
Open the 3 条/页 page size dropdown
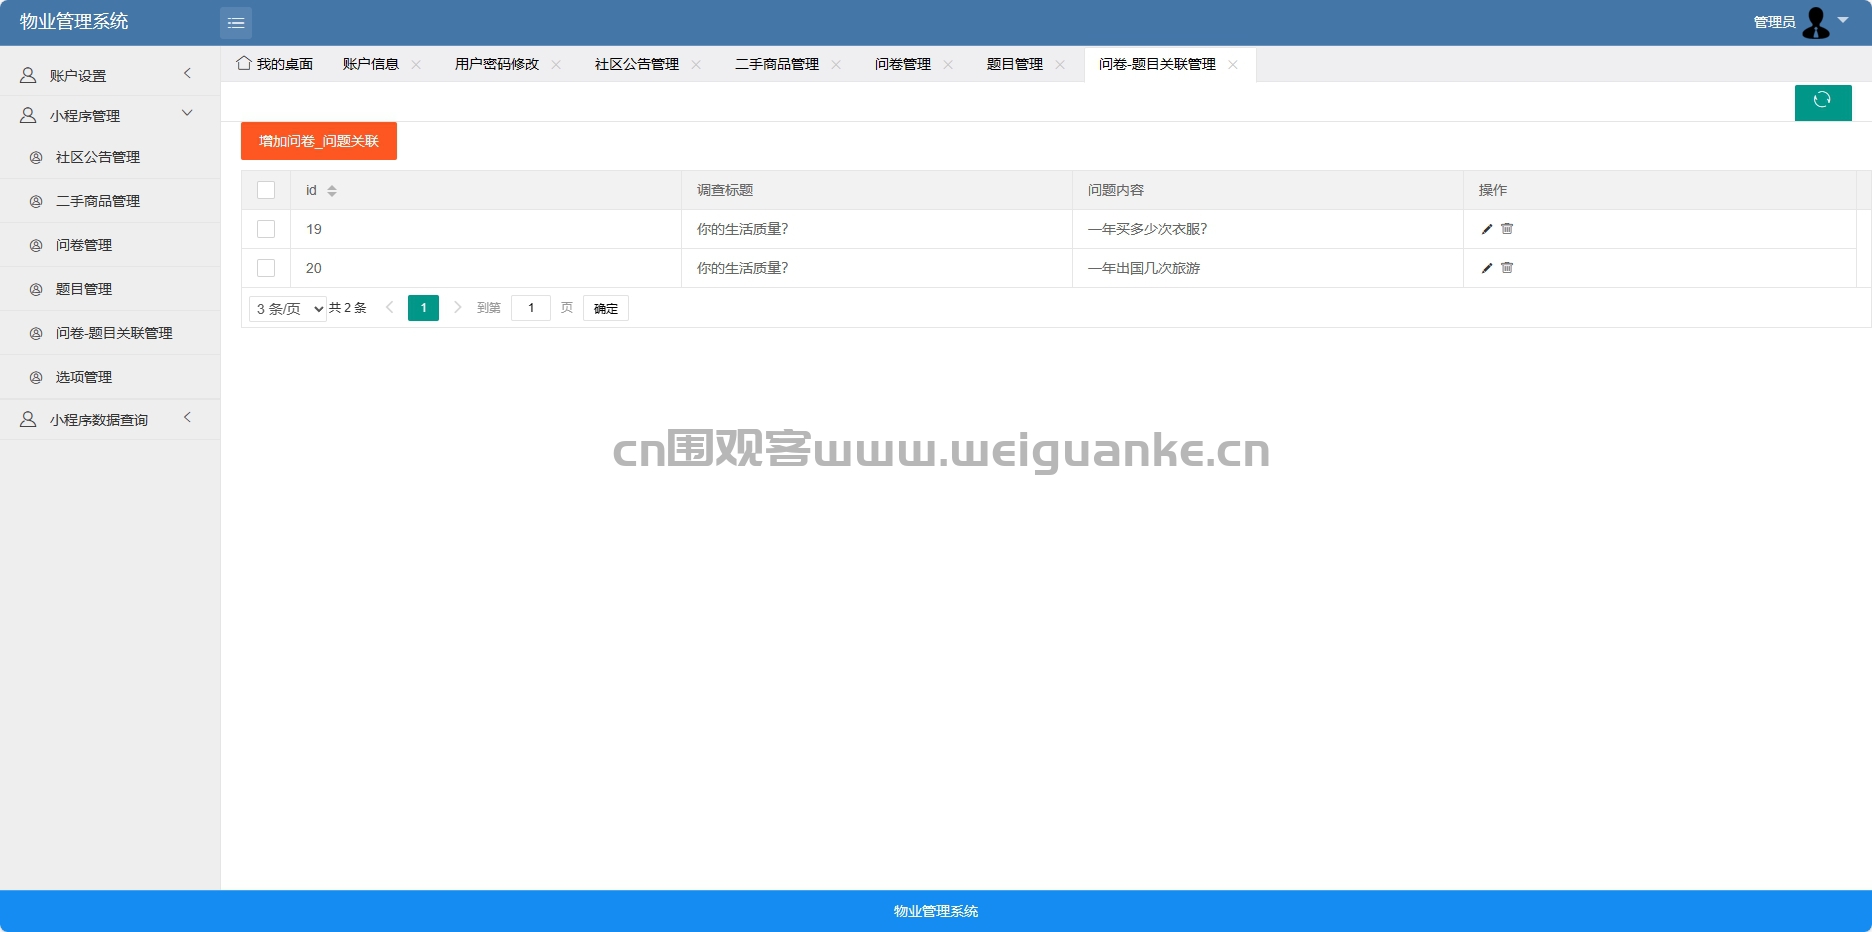pyautogui.click(x=288, y=308)
